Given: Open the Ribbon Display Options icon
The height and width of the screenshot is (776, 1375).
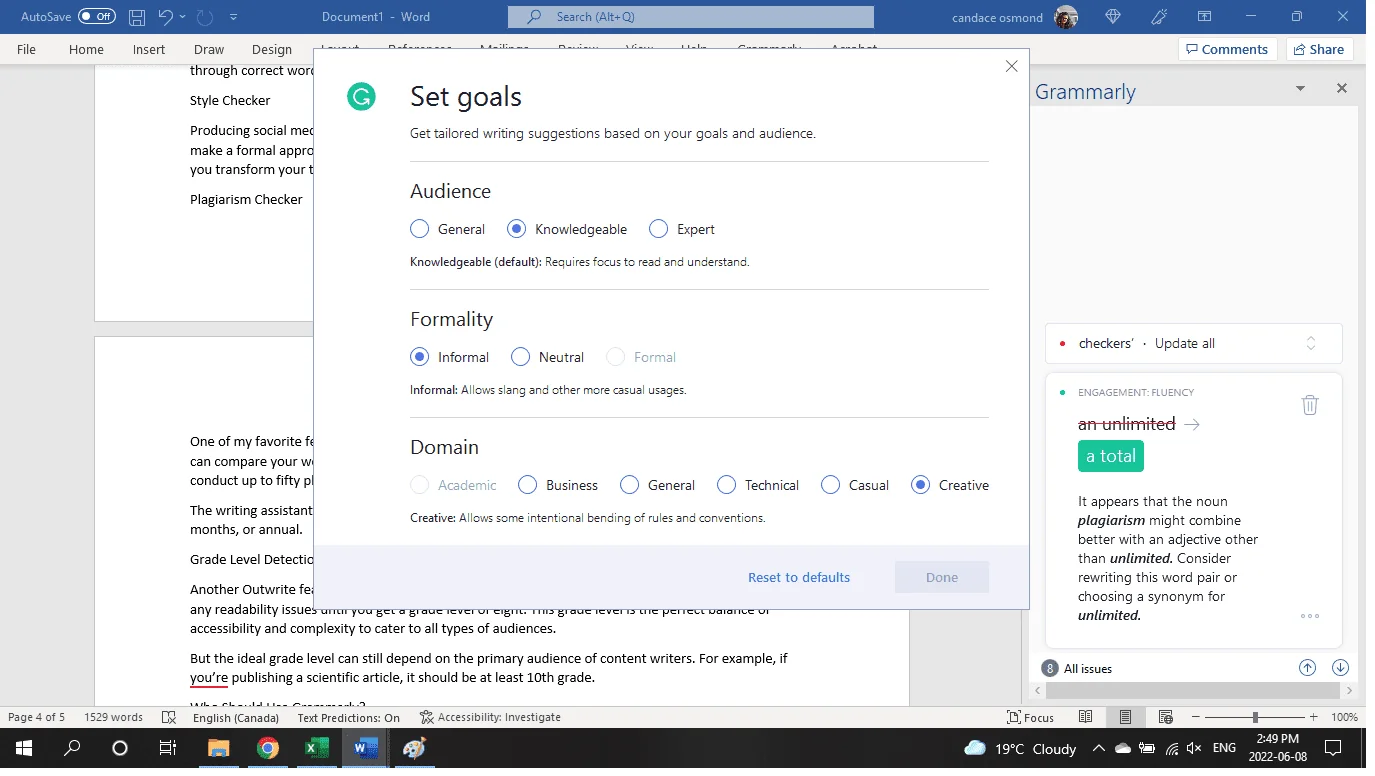Looking at the screenshot, I should tap(1205, 17).
